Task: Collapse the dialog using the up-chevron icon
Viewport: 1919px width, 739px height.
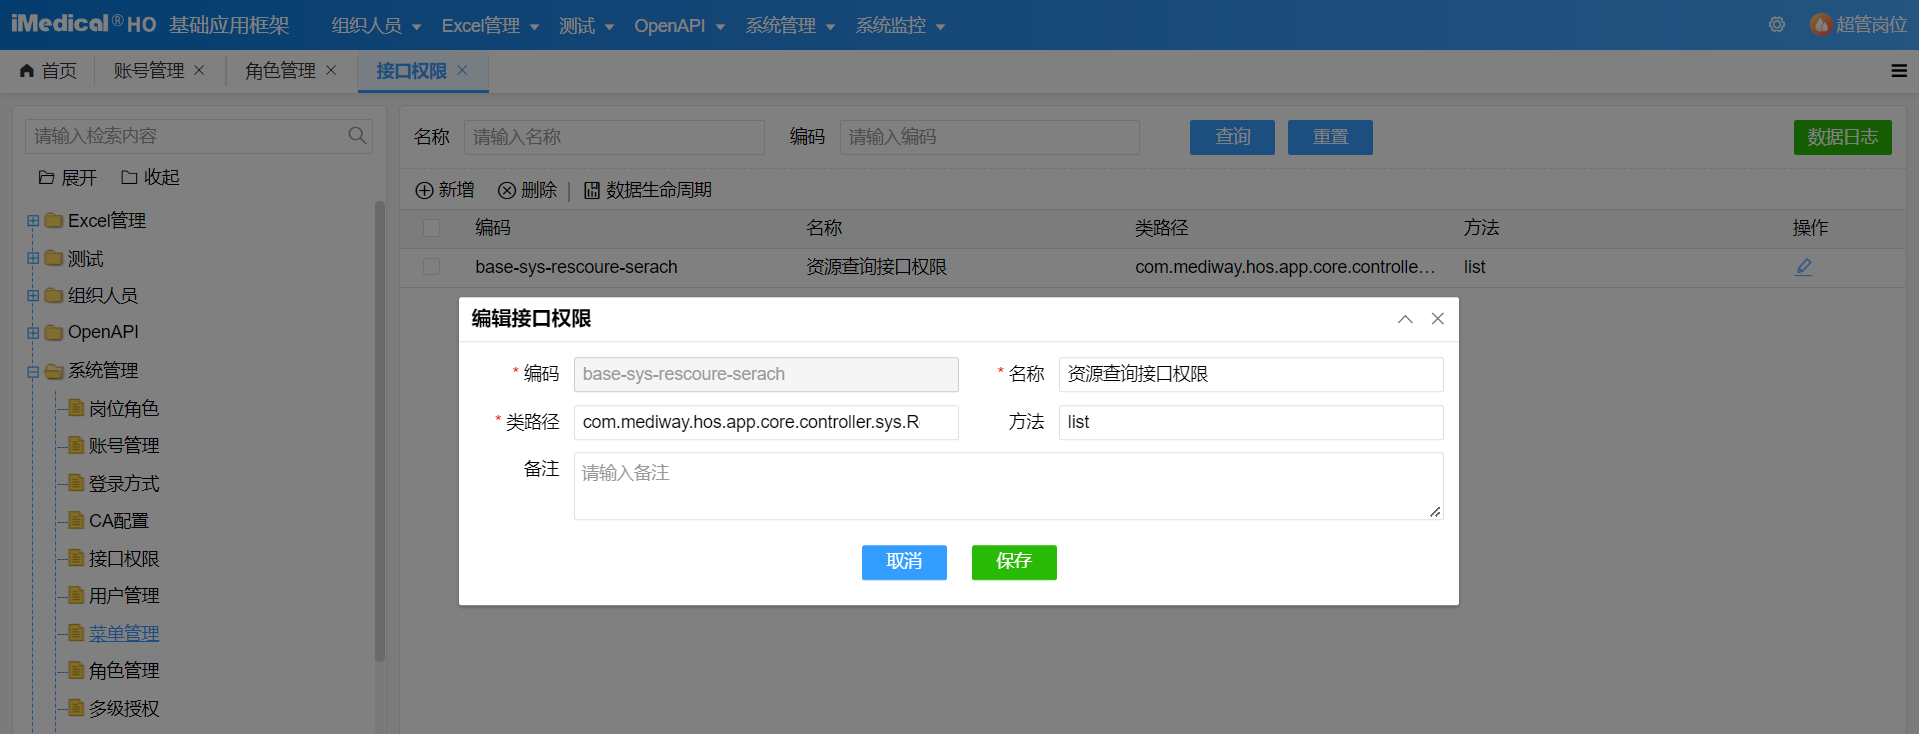Action: (x=1405, y=319)
